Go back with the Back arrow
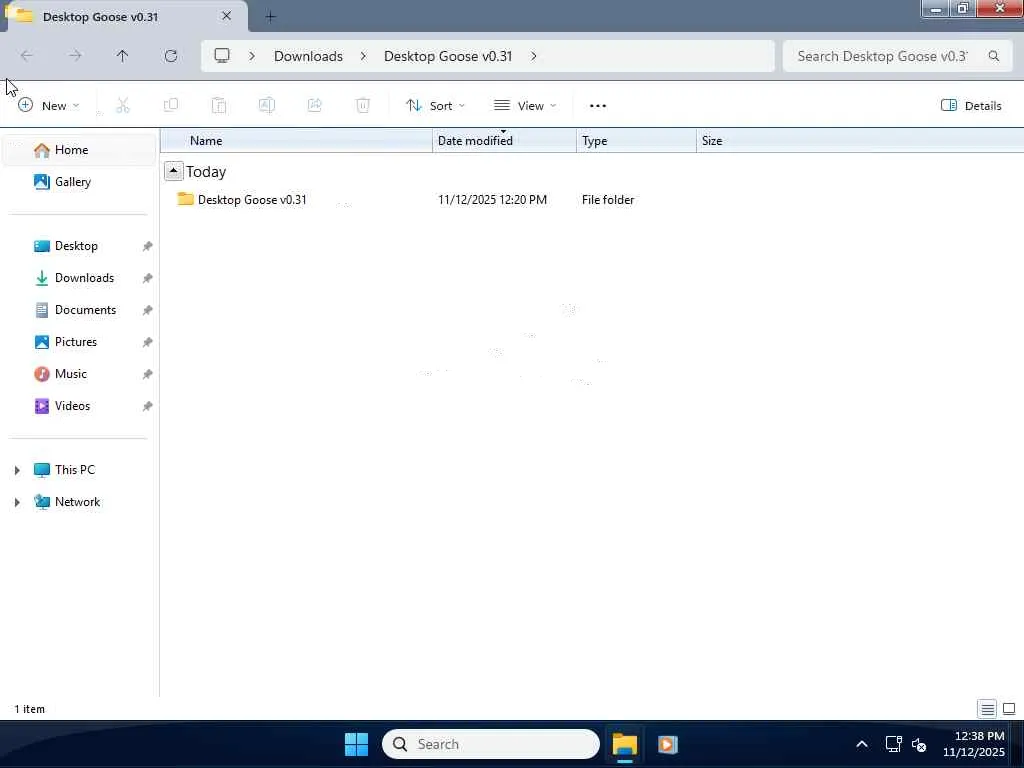 pos(27,56)
